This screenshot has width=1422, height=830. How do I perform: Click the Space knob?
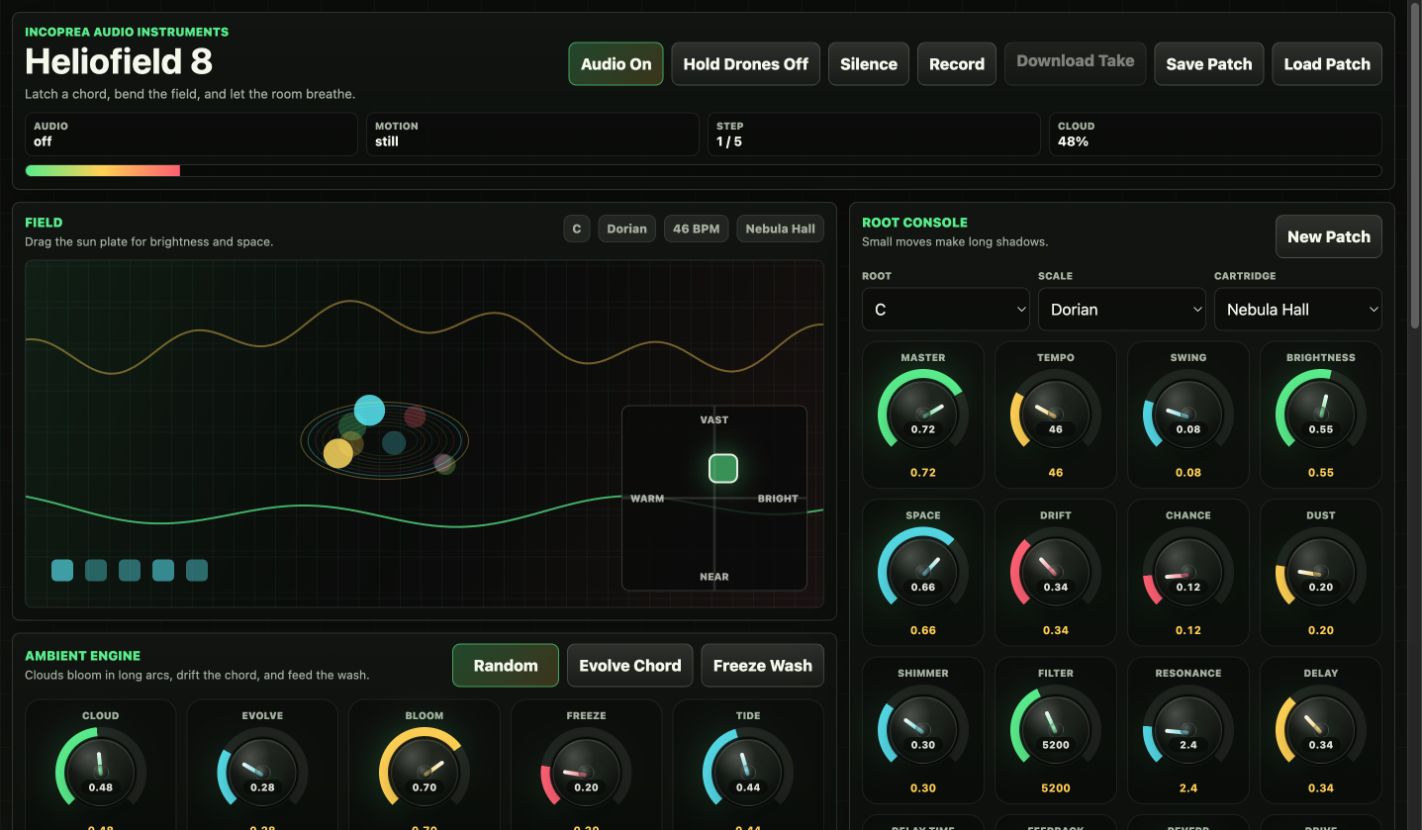click(x=923, y=572)
